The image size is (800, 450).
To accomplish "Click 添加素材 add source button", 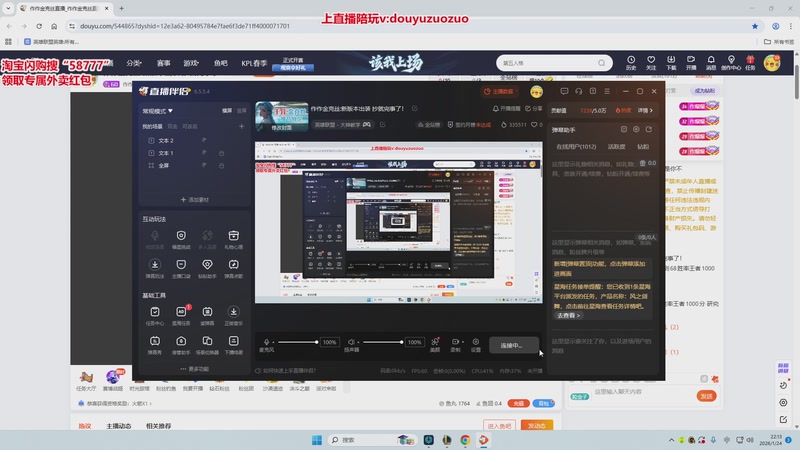I will pyautogui.click(x=194, y=199).
